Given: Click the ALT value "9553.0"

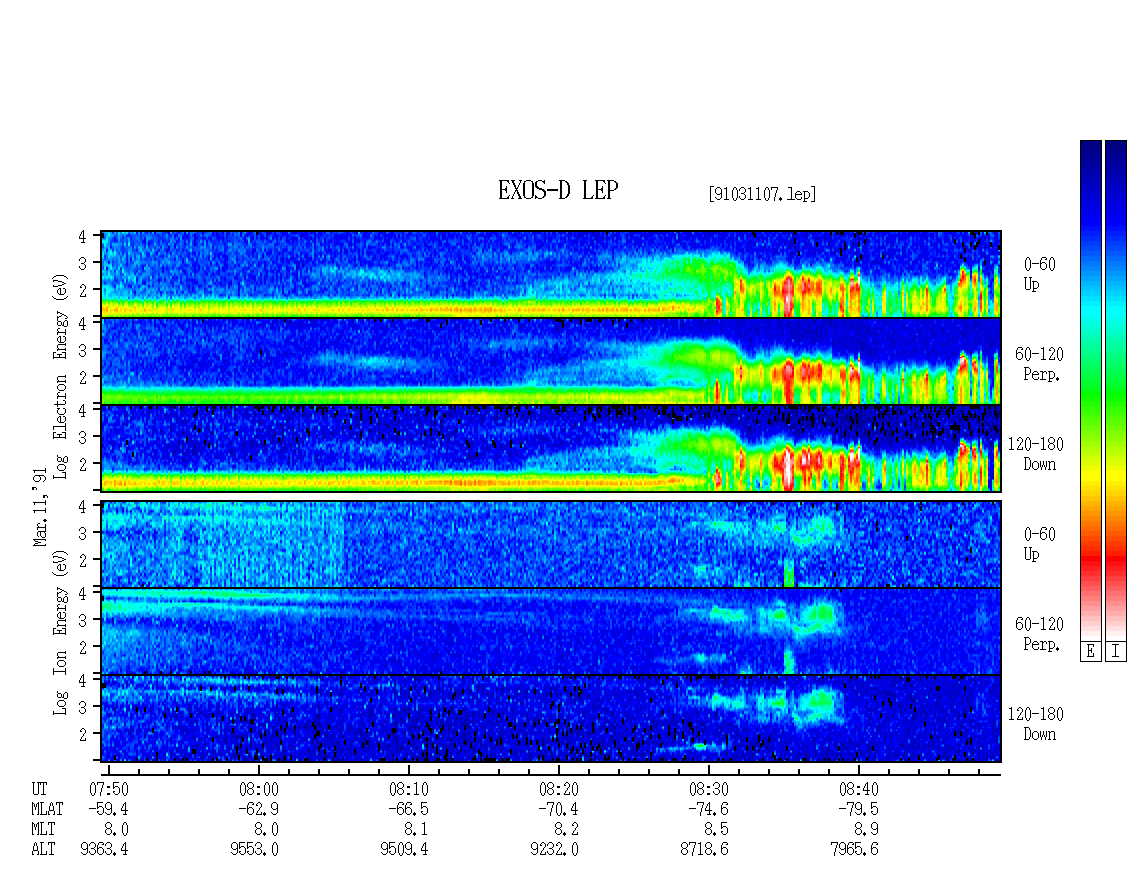Looking at the screenshot, I should [254, 850].
